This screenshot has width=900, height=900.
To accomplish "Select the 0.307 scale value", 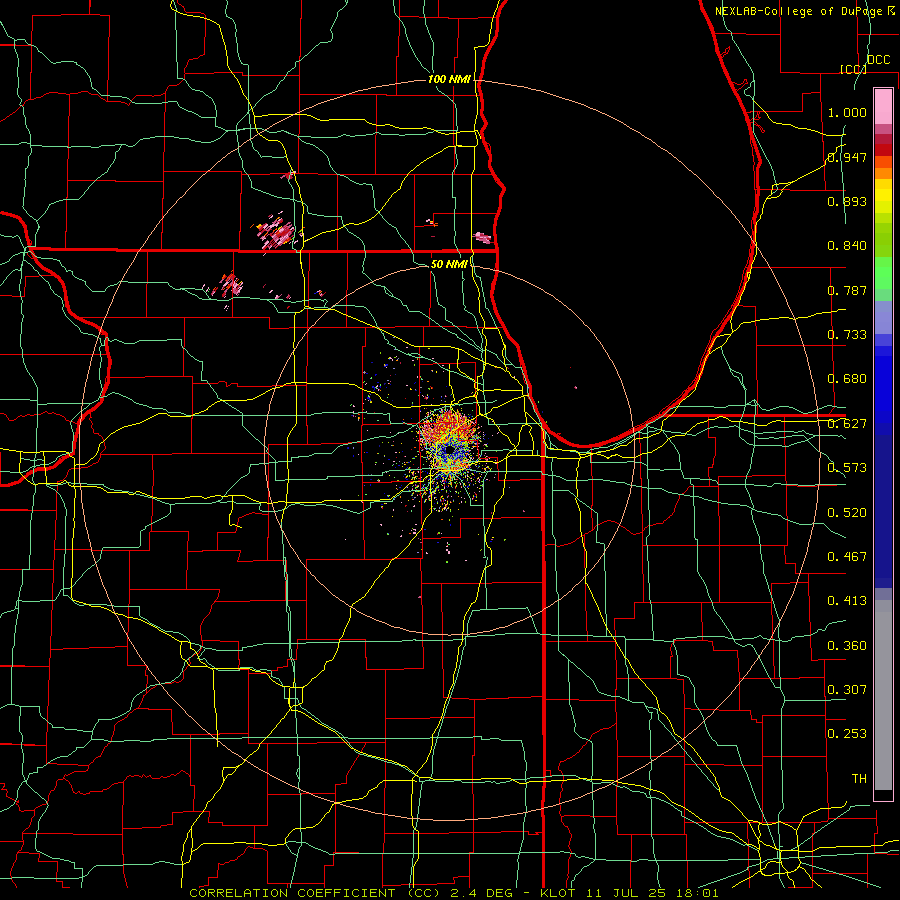I will [847, 690].
